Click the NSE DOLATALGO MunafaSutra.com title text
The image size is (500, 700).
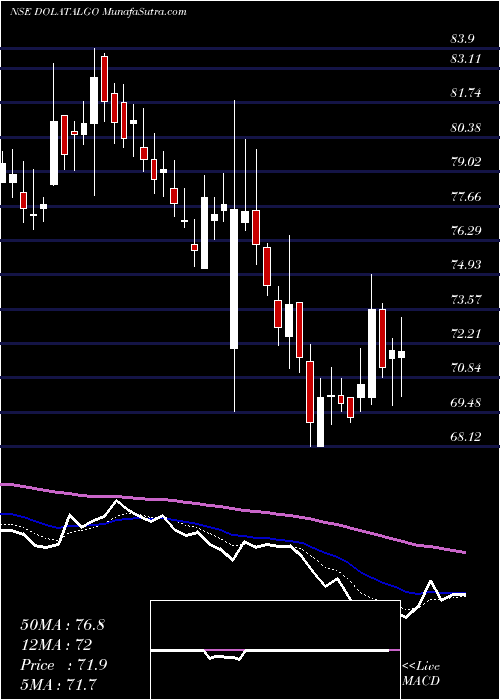[98, 12]
